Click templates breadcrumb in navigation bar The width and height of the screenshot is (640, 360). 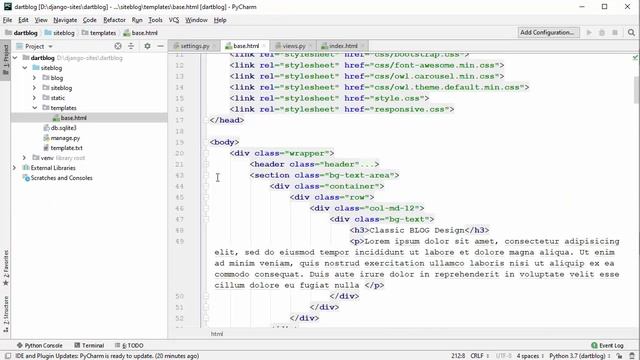99,33
